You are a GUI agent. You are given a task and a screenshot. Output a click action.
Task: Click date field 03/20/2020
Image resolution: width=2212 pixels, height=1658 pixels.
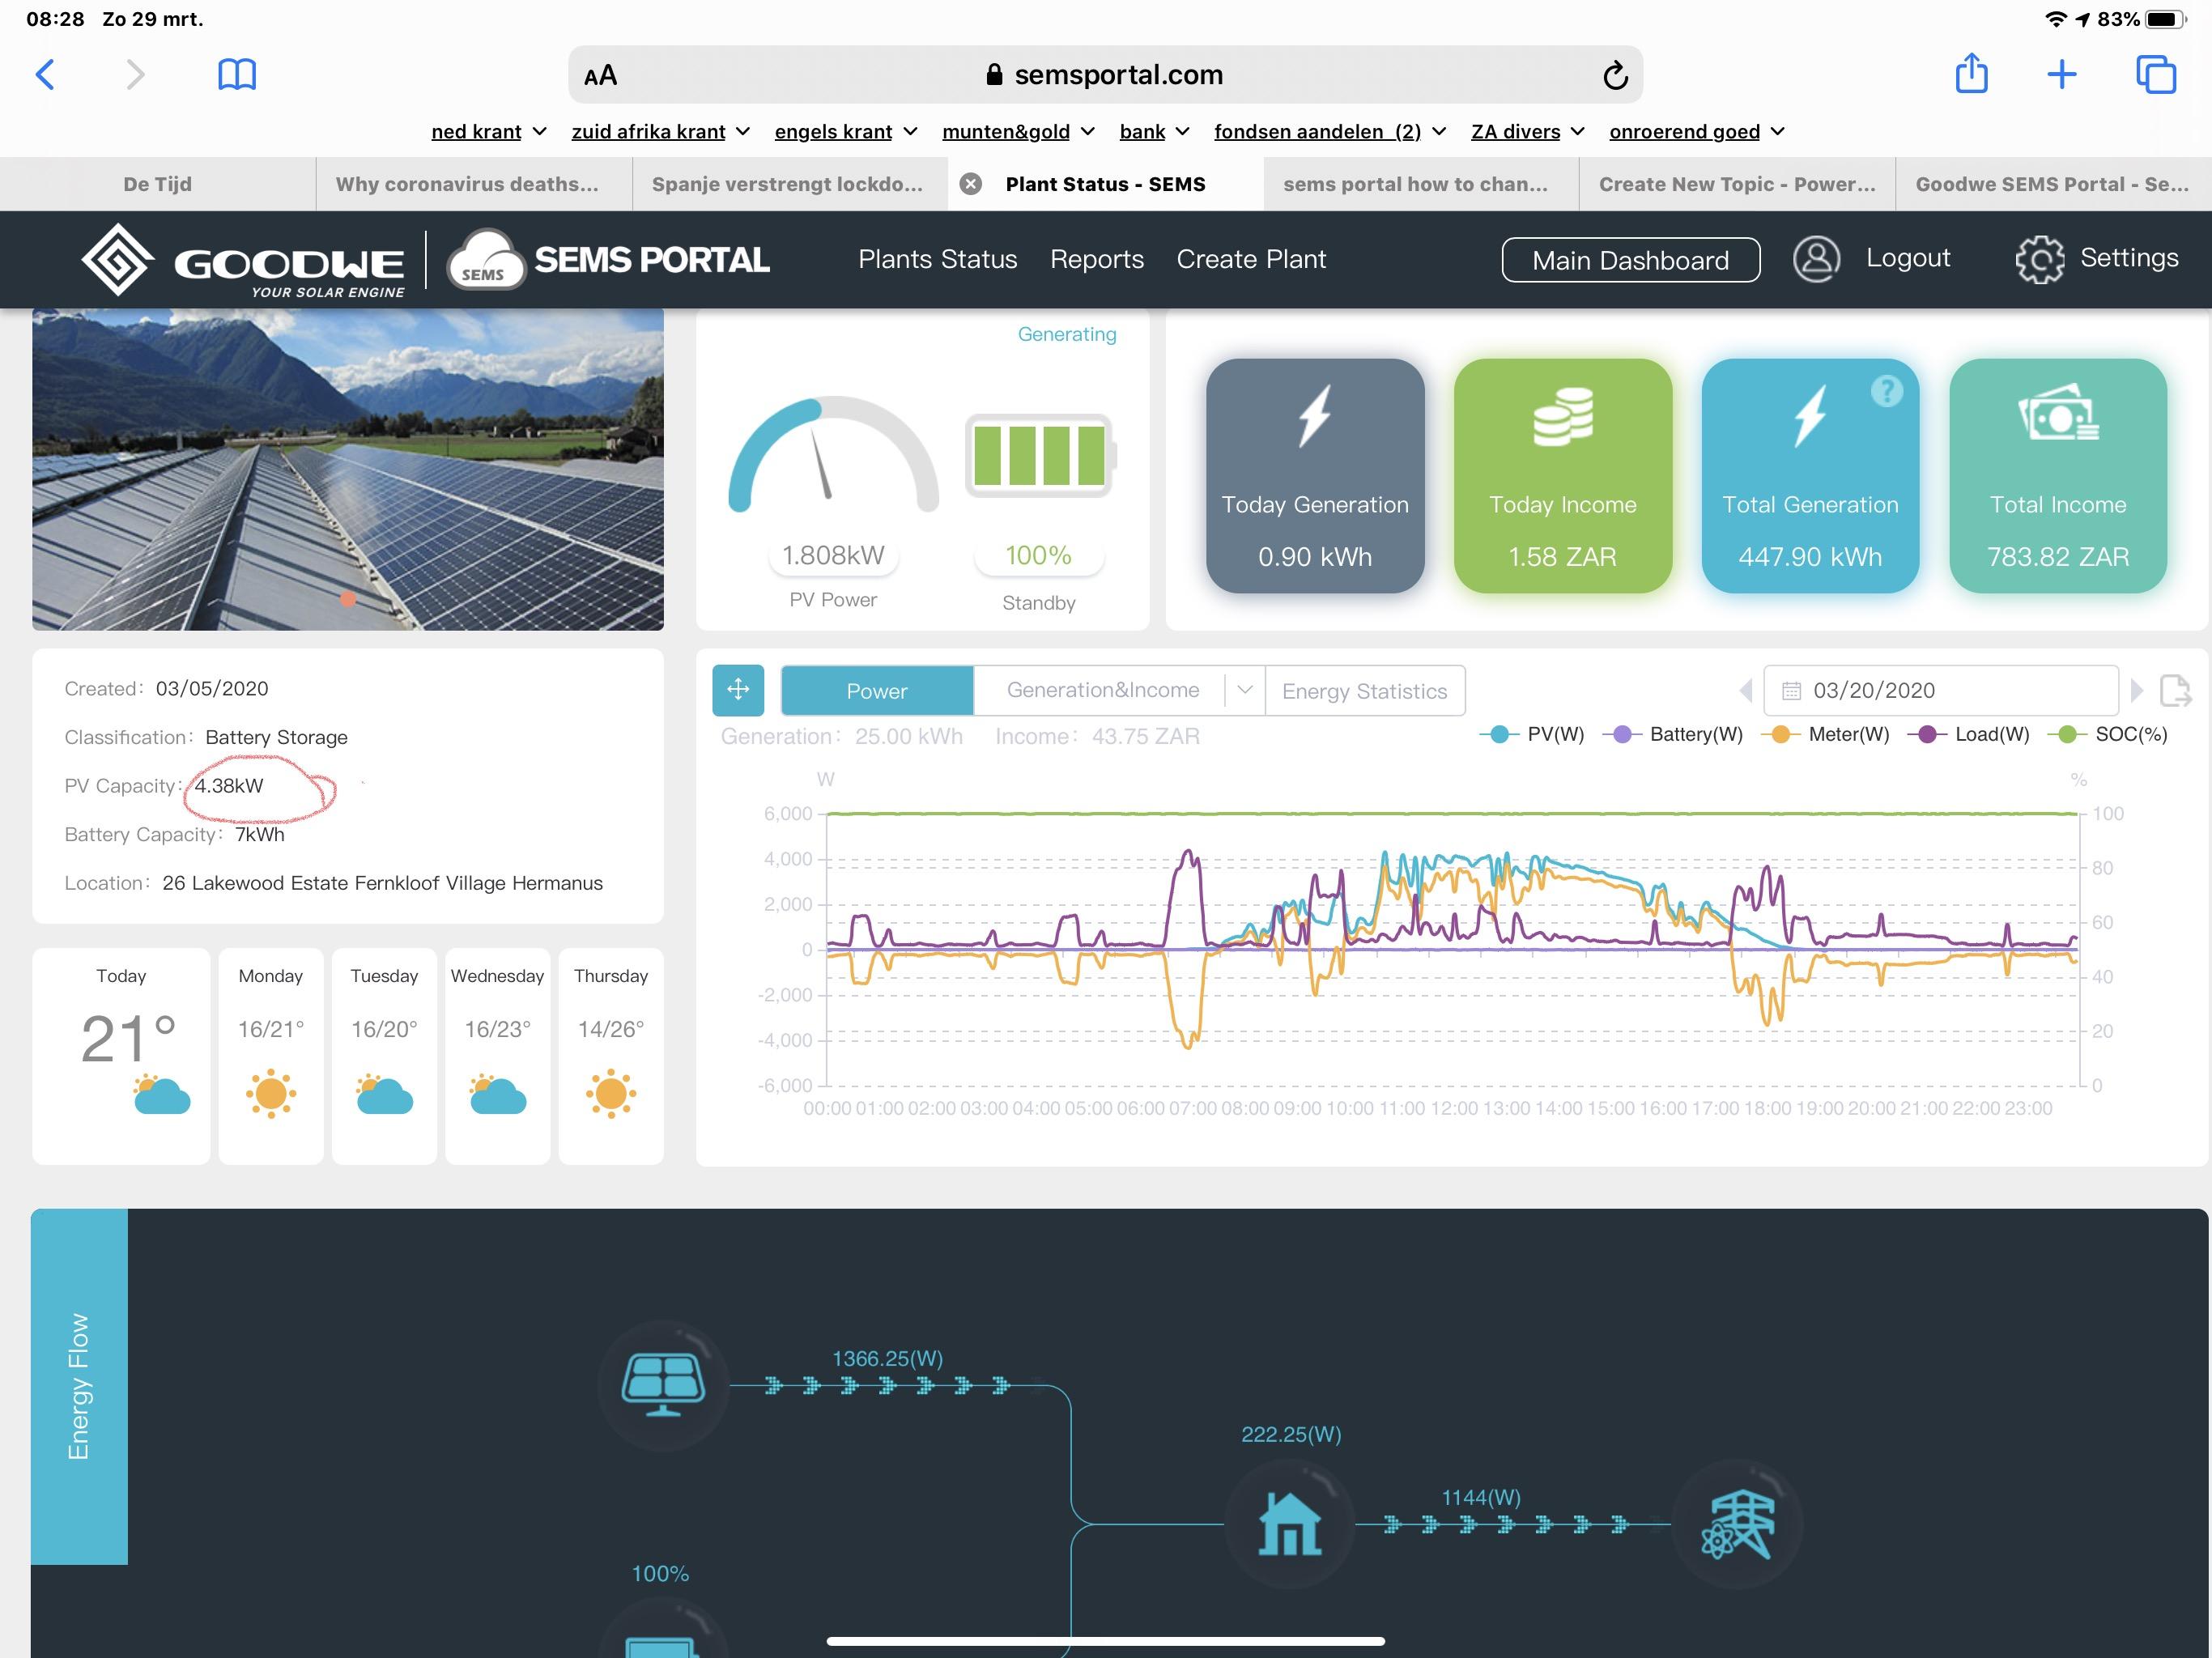point(1940,690)
